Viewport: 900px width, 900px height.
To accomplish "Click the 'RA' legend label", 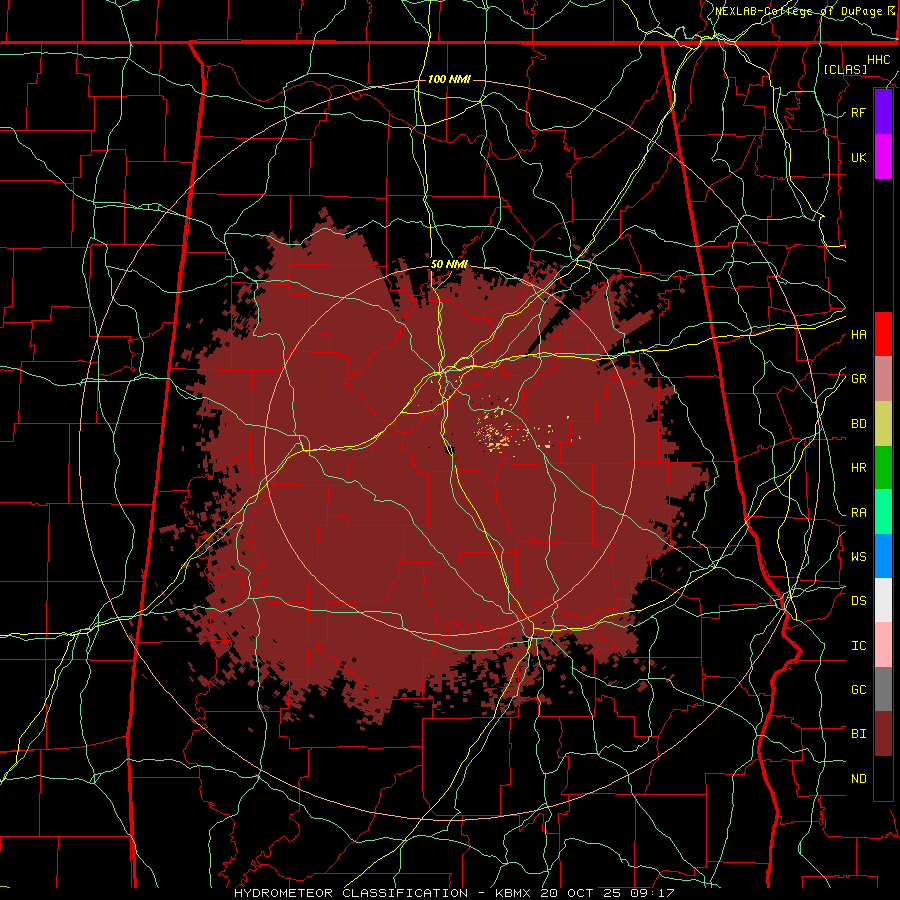I will click(858, 513).
